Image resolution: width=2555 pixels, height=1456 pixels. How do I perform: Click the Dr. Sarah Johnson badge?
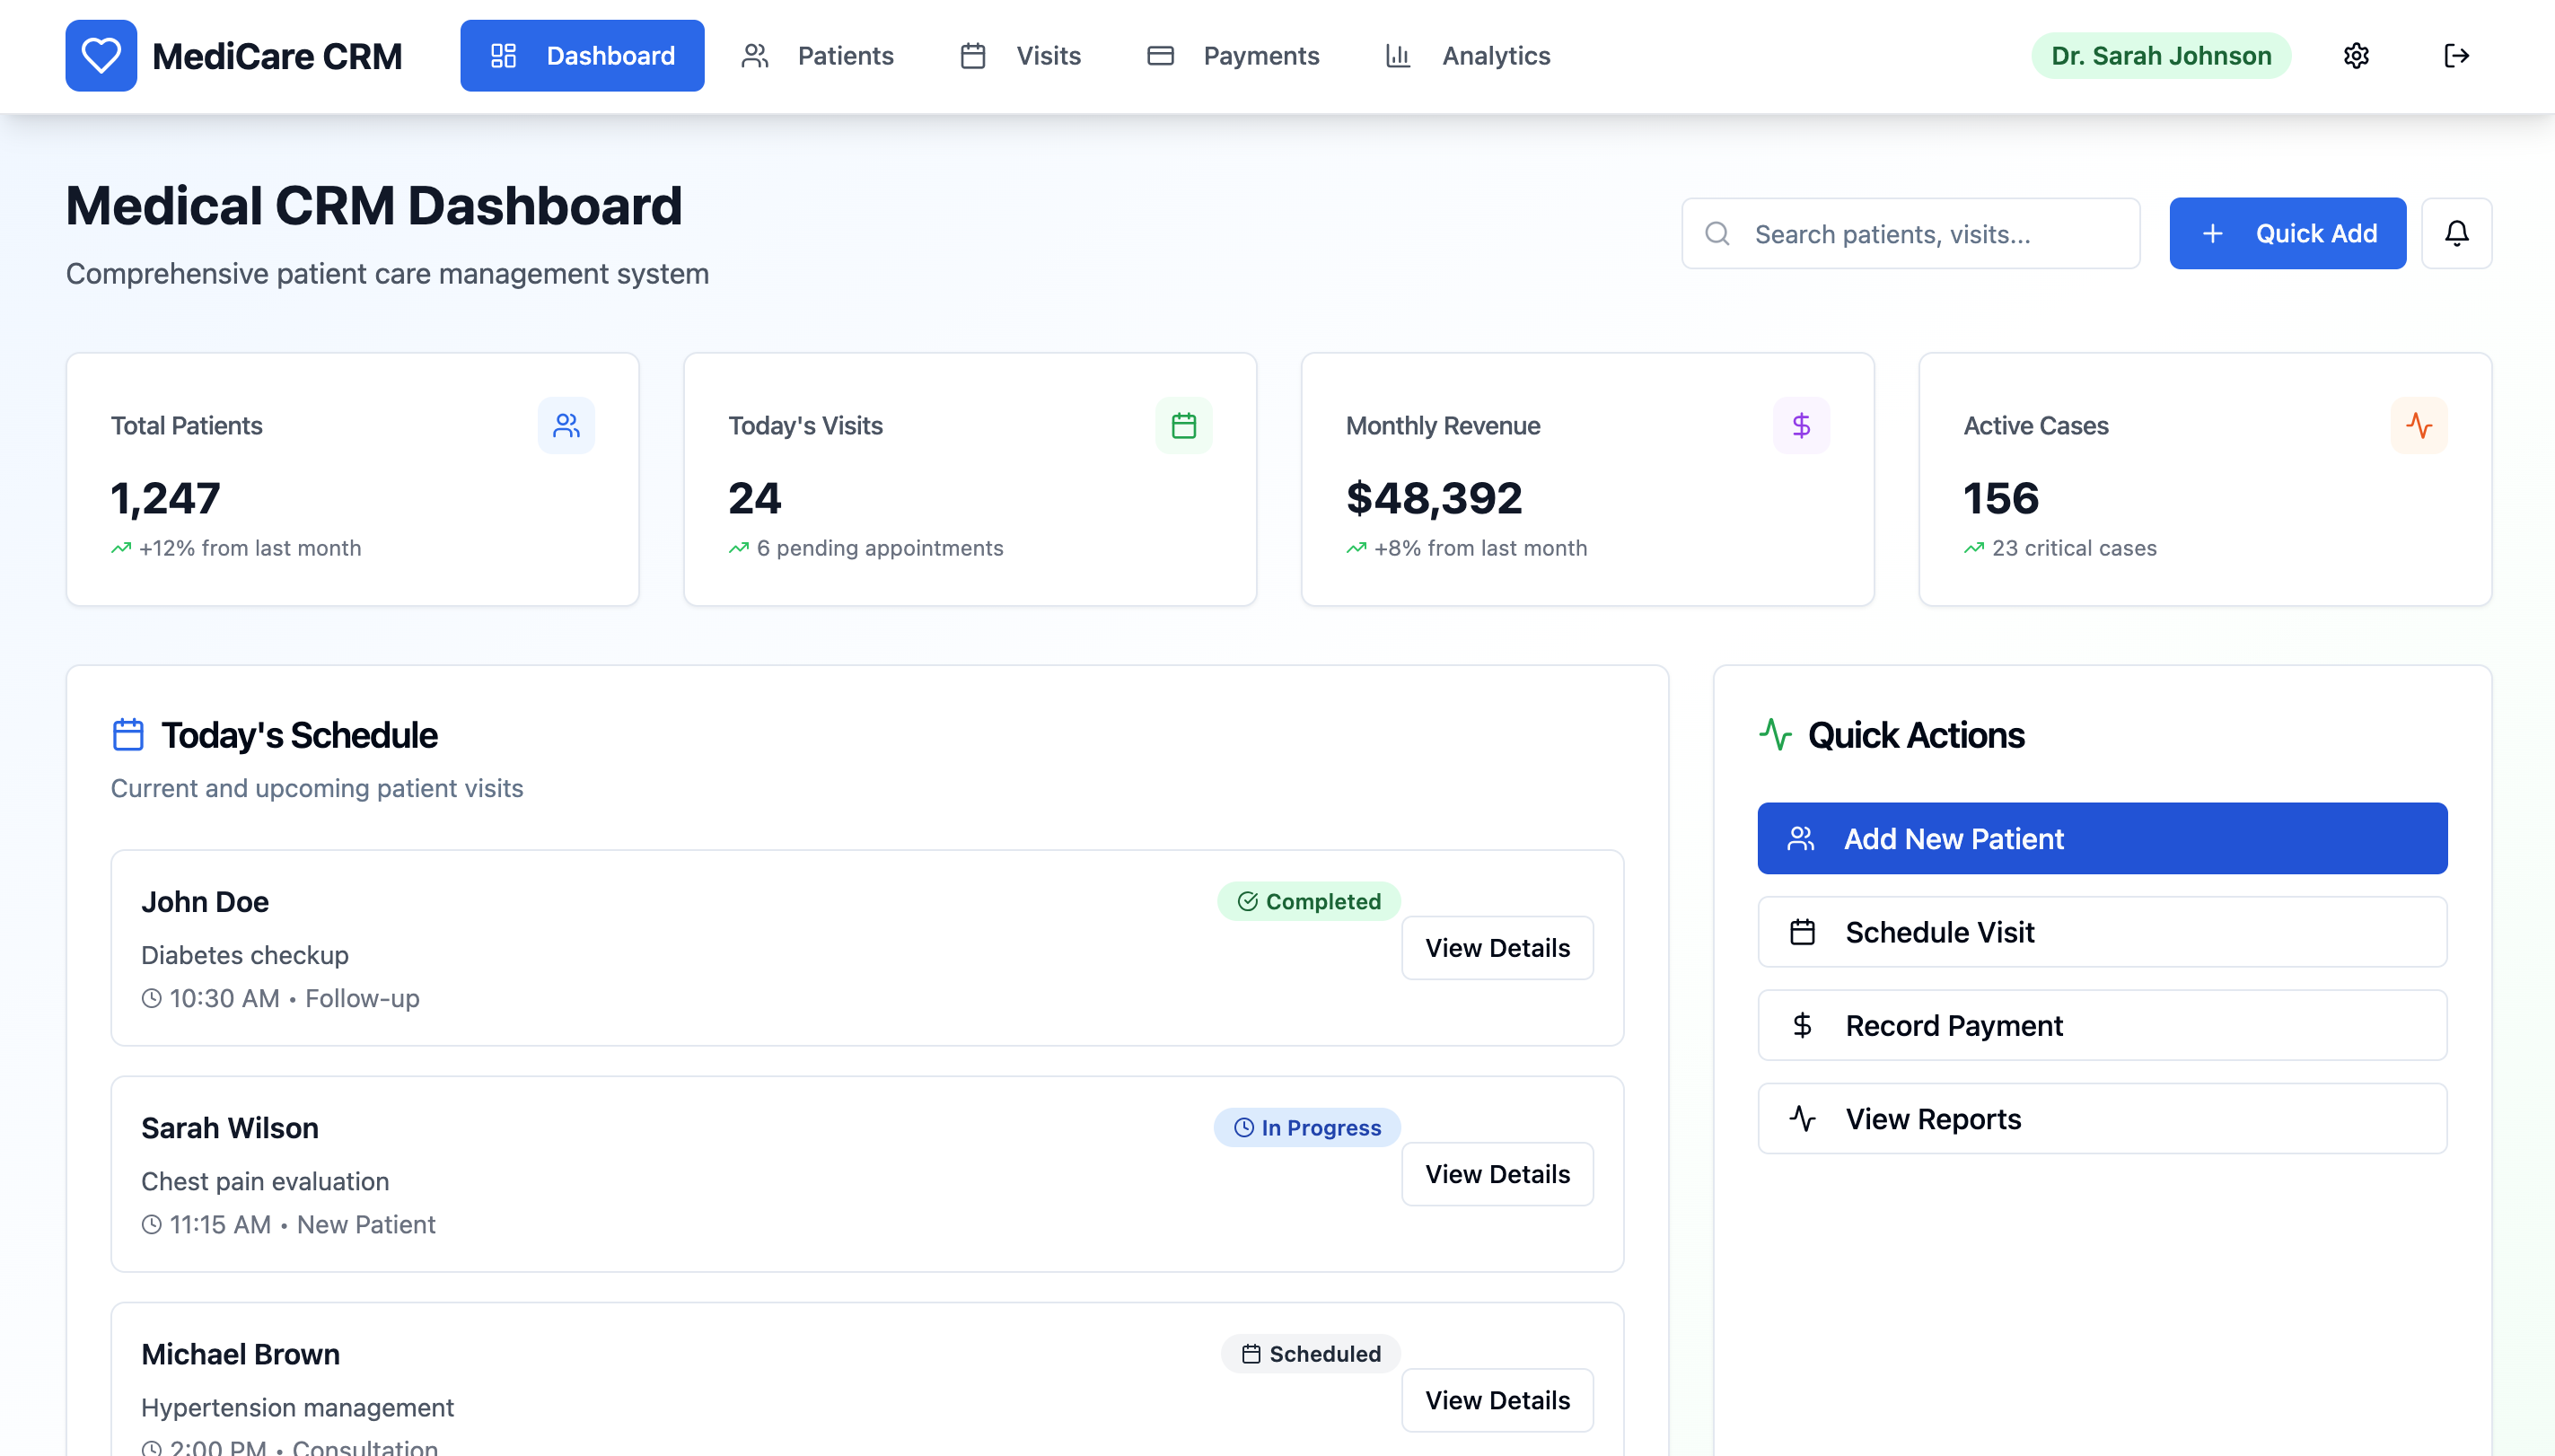coord(2160,56)
